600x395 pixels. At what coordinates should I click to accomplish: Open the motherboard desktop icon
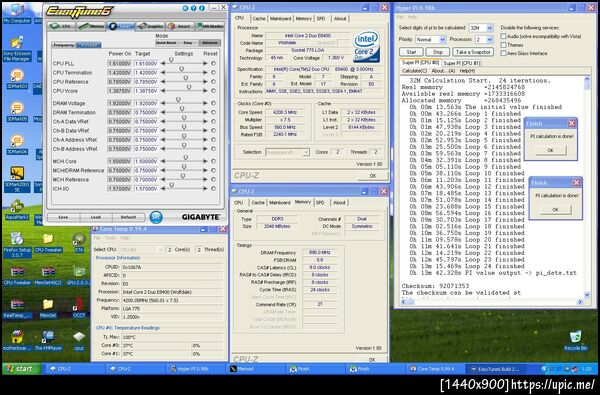17,341
